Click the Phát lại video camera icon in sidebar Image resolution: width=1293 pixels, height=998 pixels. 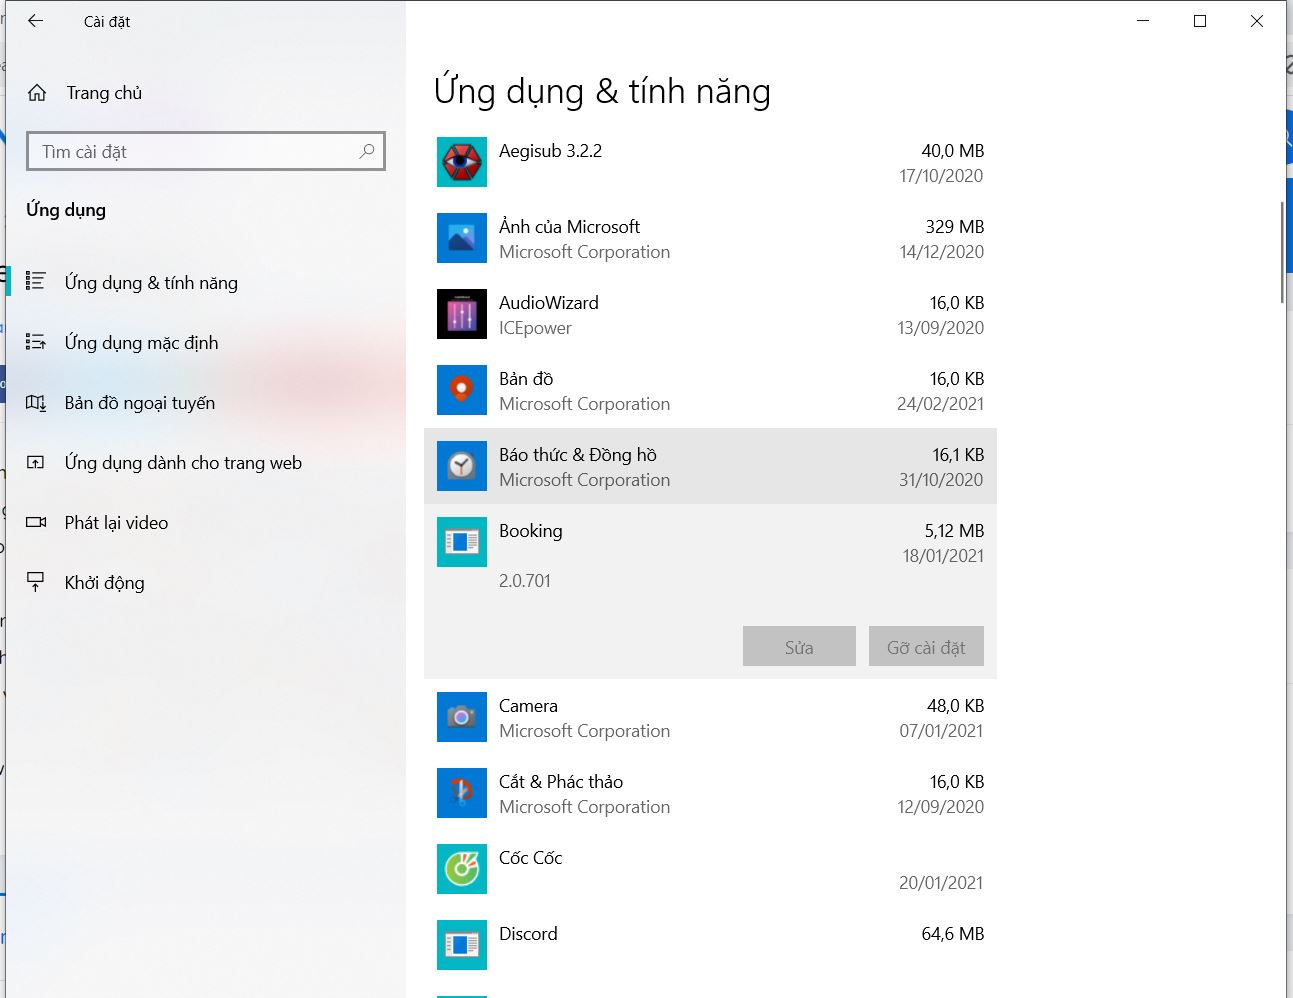(x=37, y=522)
